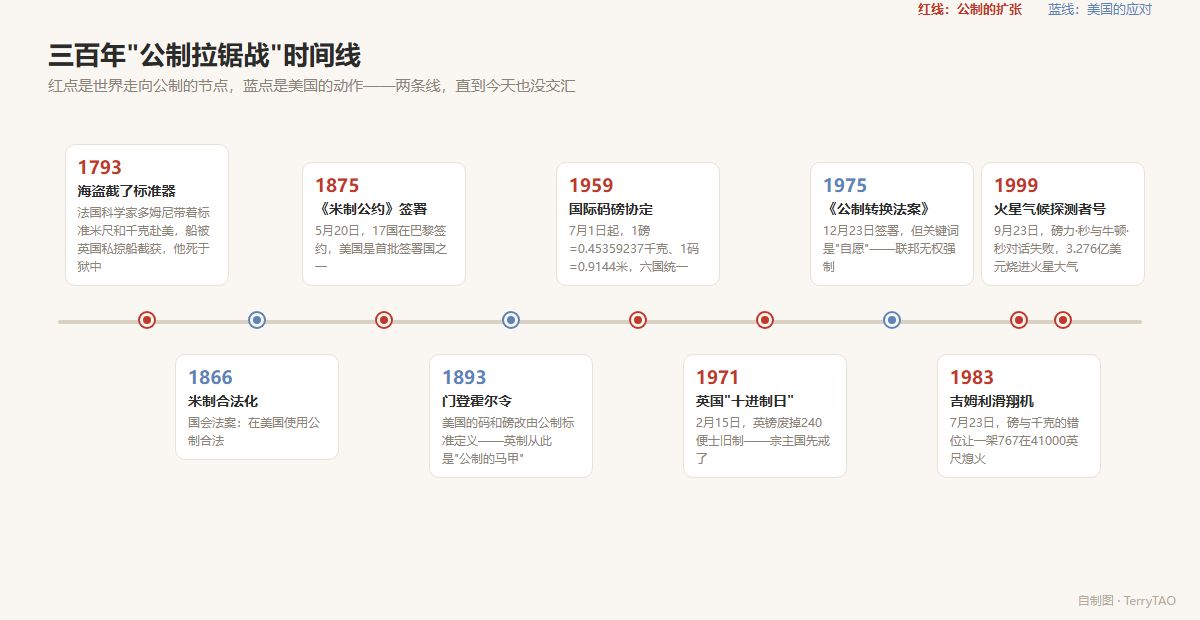The height and width of the screenshot is (620, 1200).
Task: Click the card heading 海盗截了标准器
Action: (x=126, y=191)
